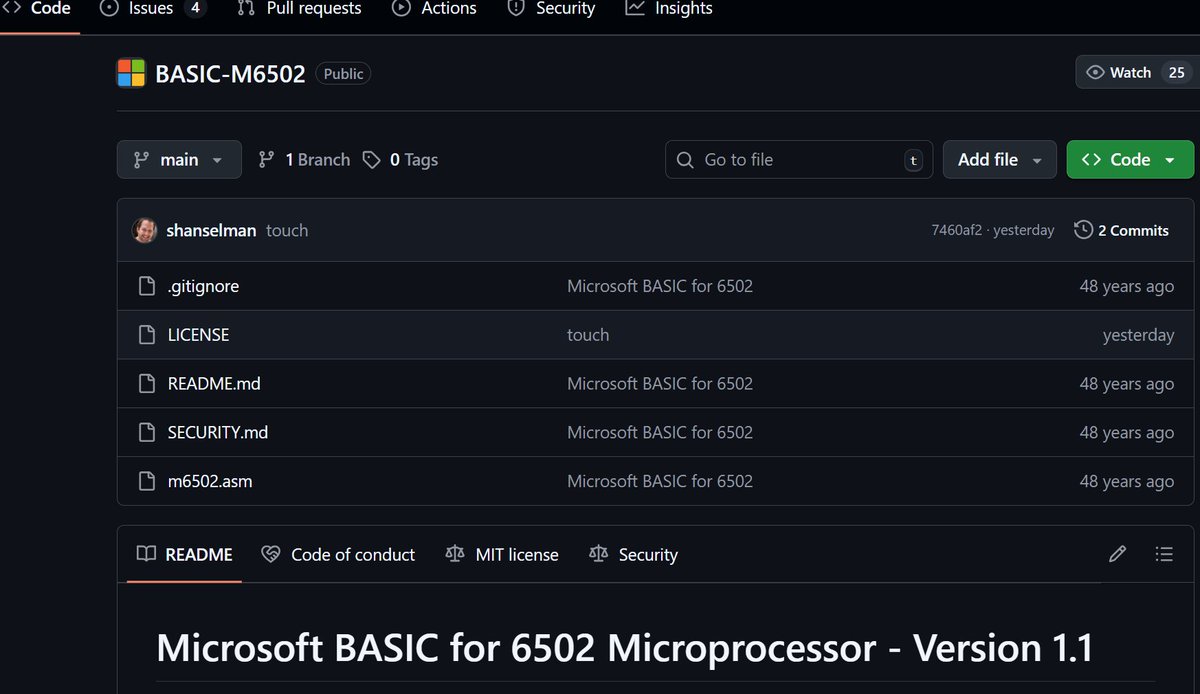Open commit hash 7460af2
Screen dimensions: 1200x694
click(956, 230)
